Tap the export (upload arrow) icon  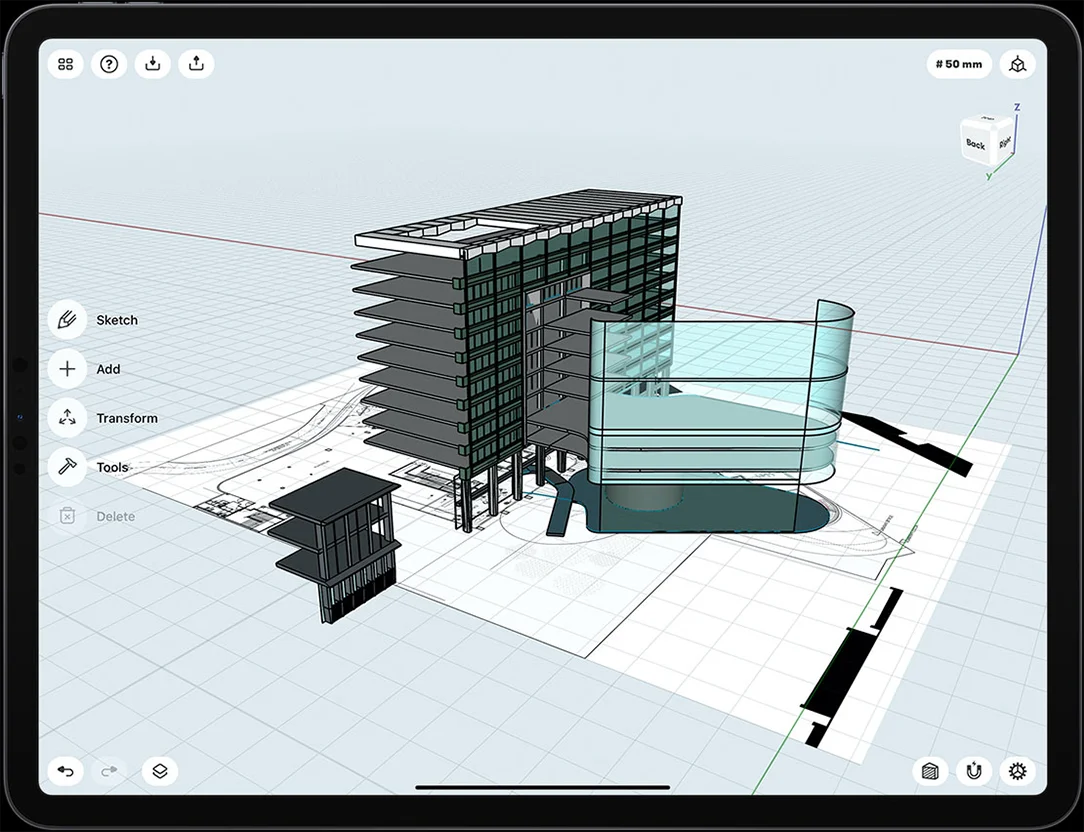(196, 64)
